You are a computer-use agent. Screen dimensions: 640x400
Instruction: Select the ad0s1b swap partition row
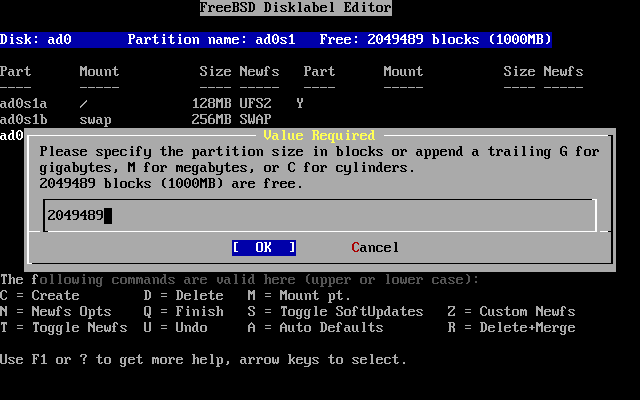(136, 120)
